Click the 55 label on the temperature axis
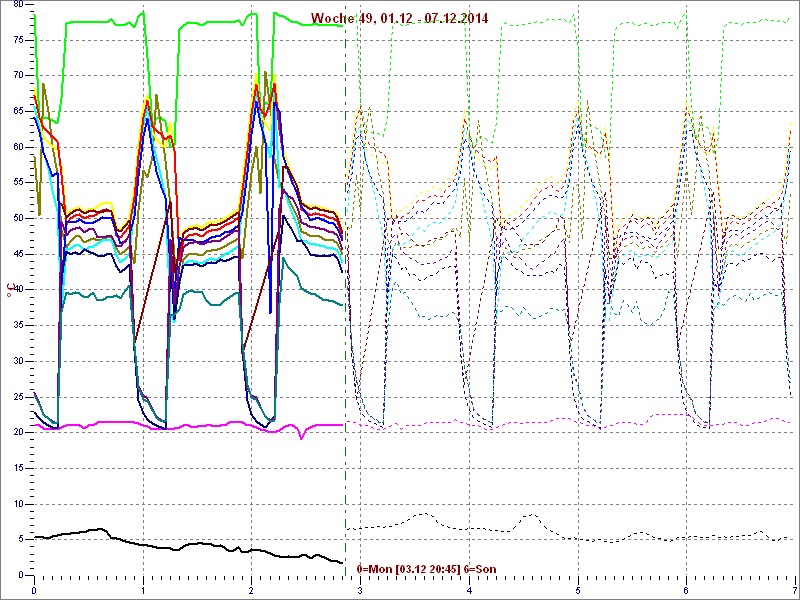This screenshot has height=600, width=800. click(18, 183)
